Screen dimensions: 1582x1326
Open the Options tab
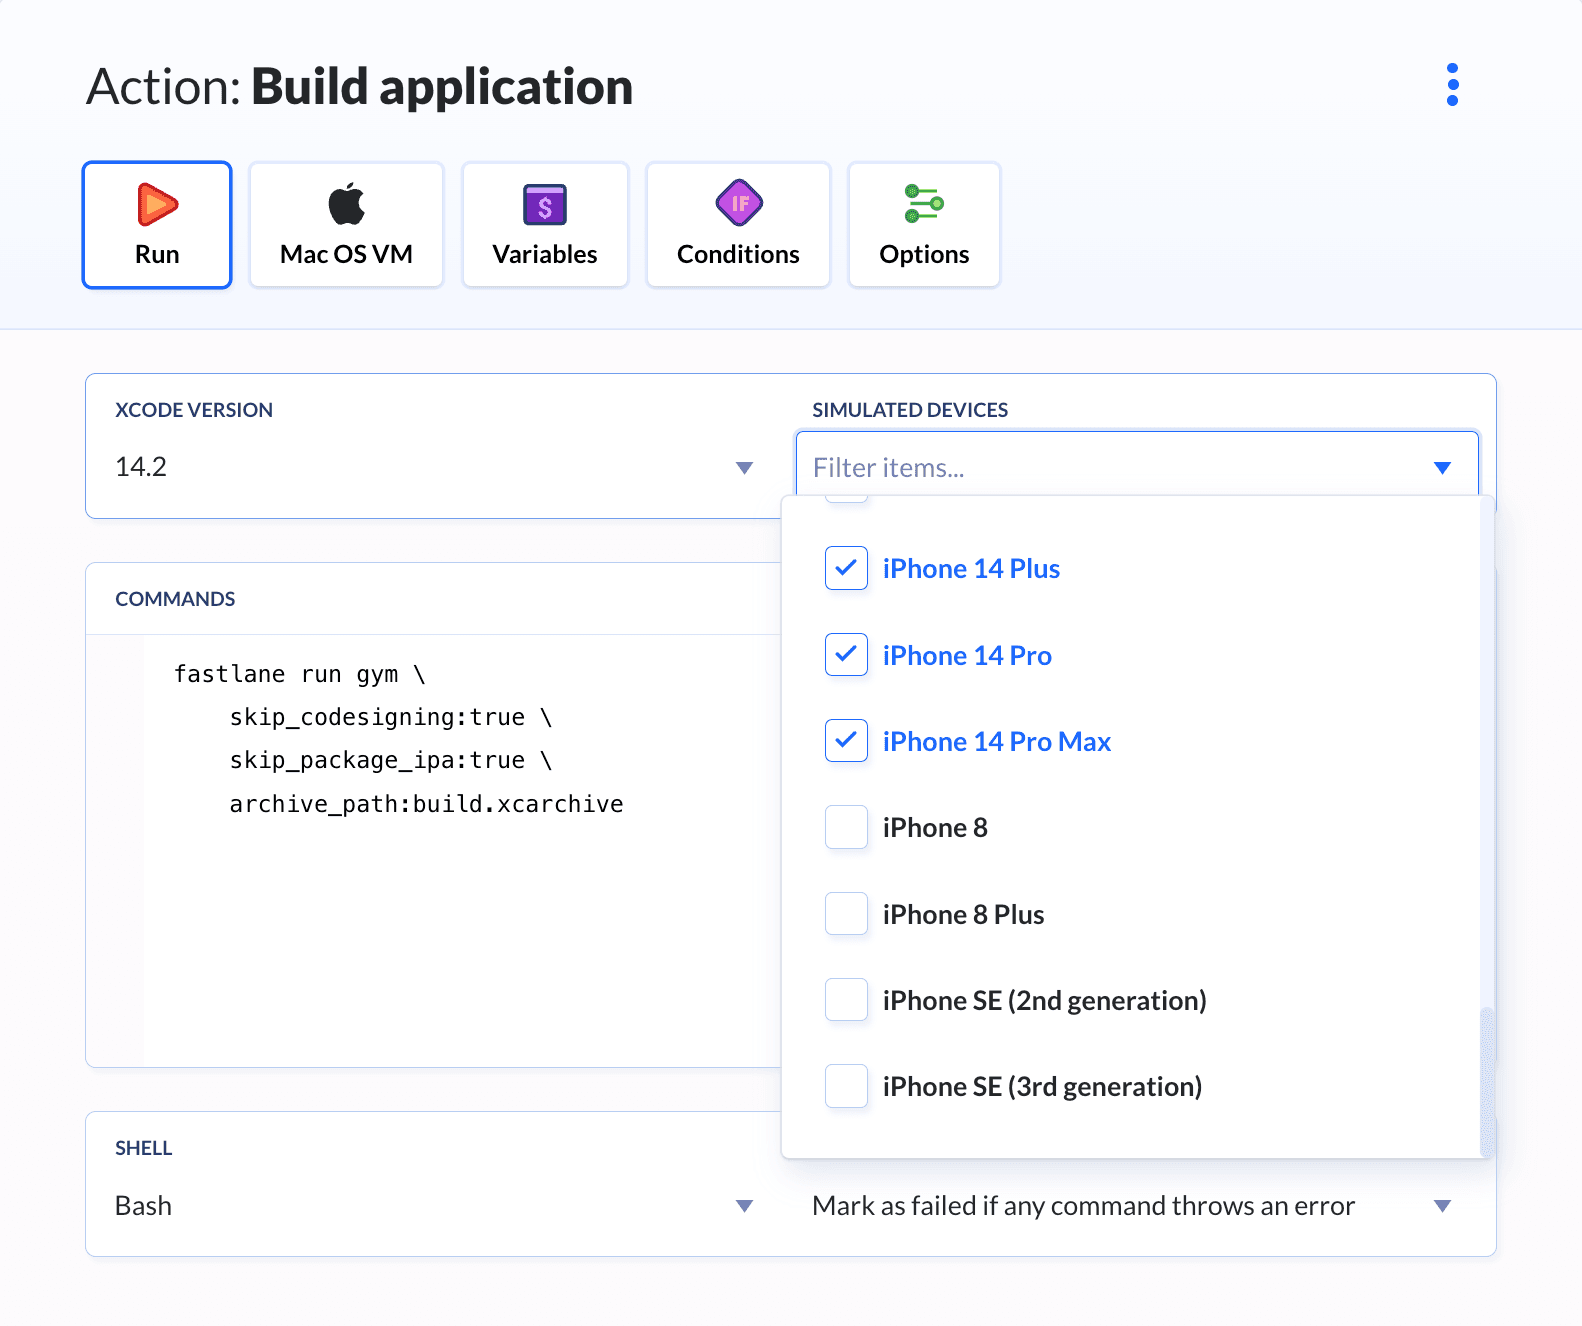click(x=924, y=225)
